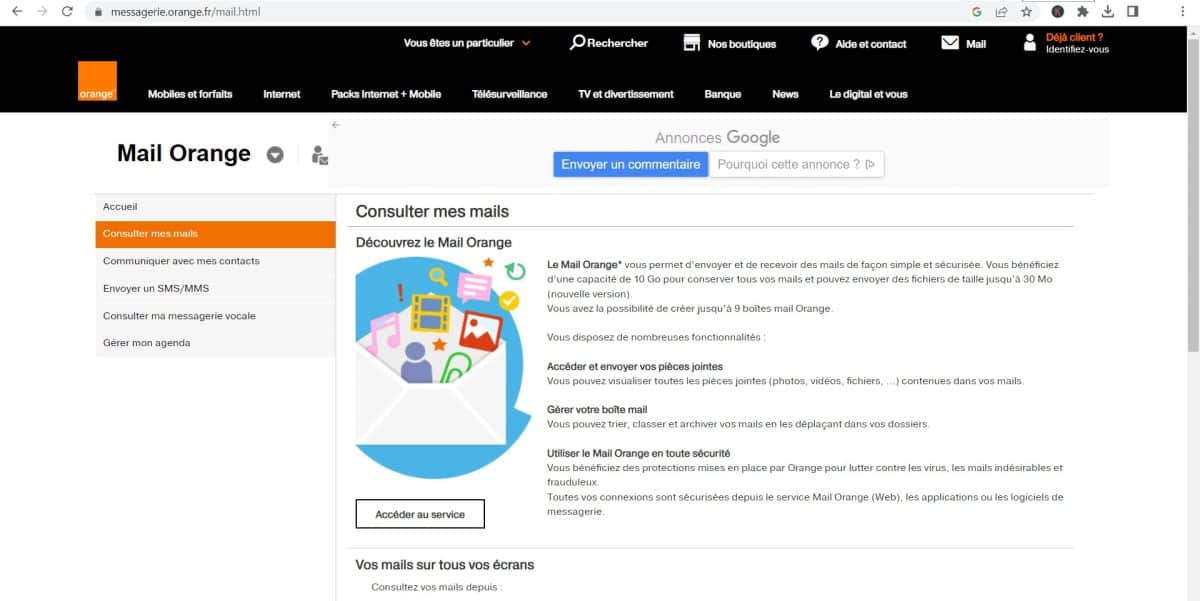This screenshot has width=1200, height=601.
Task: Expand the Mail Orange dropdown arrow
Action: [275, 155]
